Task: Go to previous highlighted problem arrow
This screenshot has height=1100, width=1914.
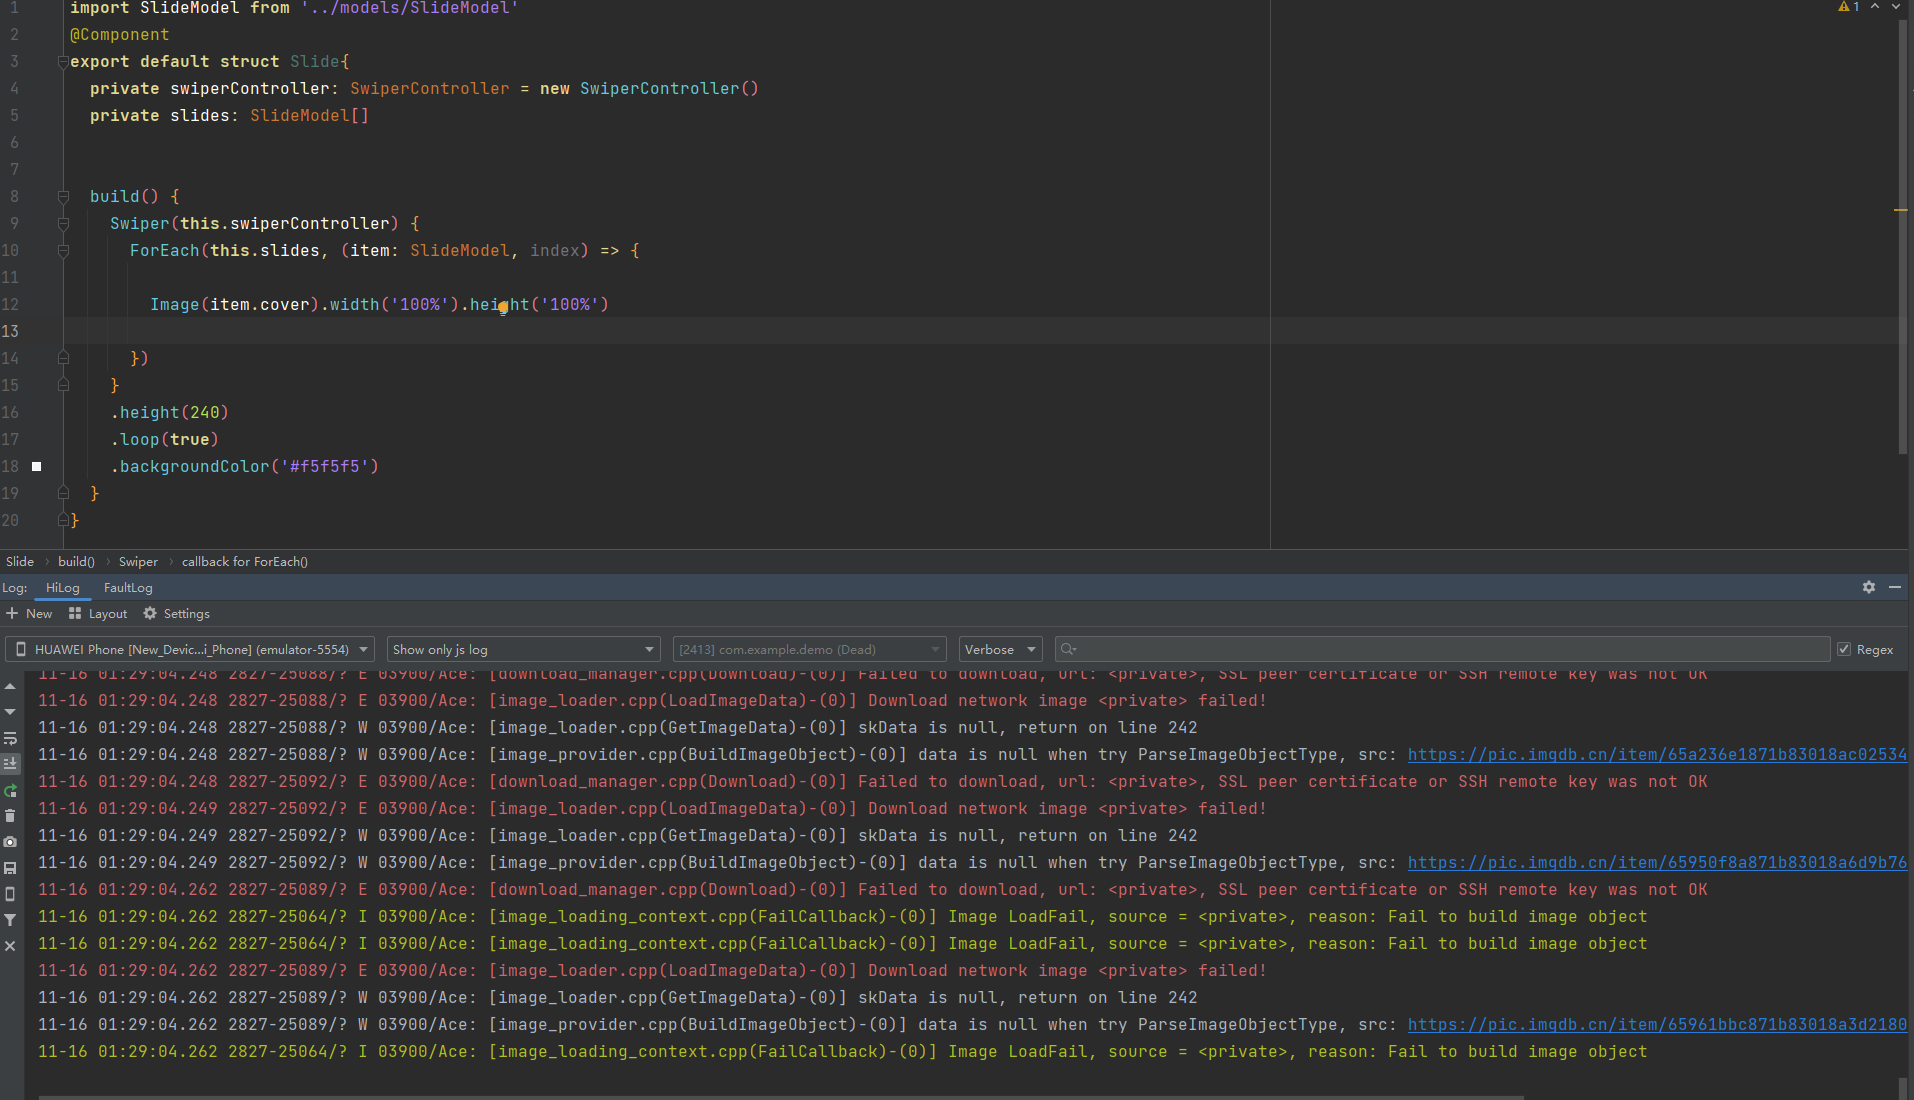Action: pyautogui.click(x=1875, y=7)
